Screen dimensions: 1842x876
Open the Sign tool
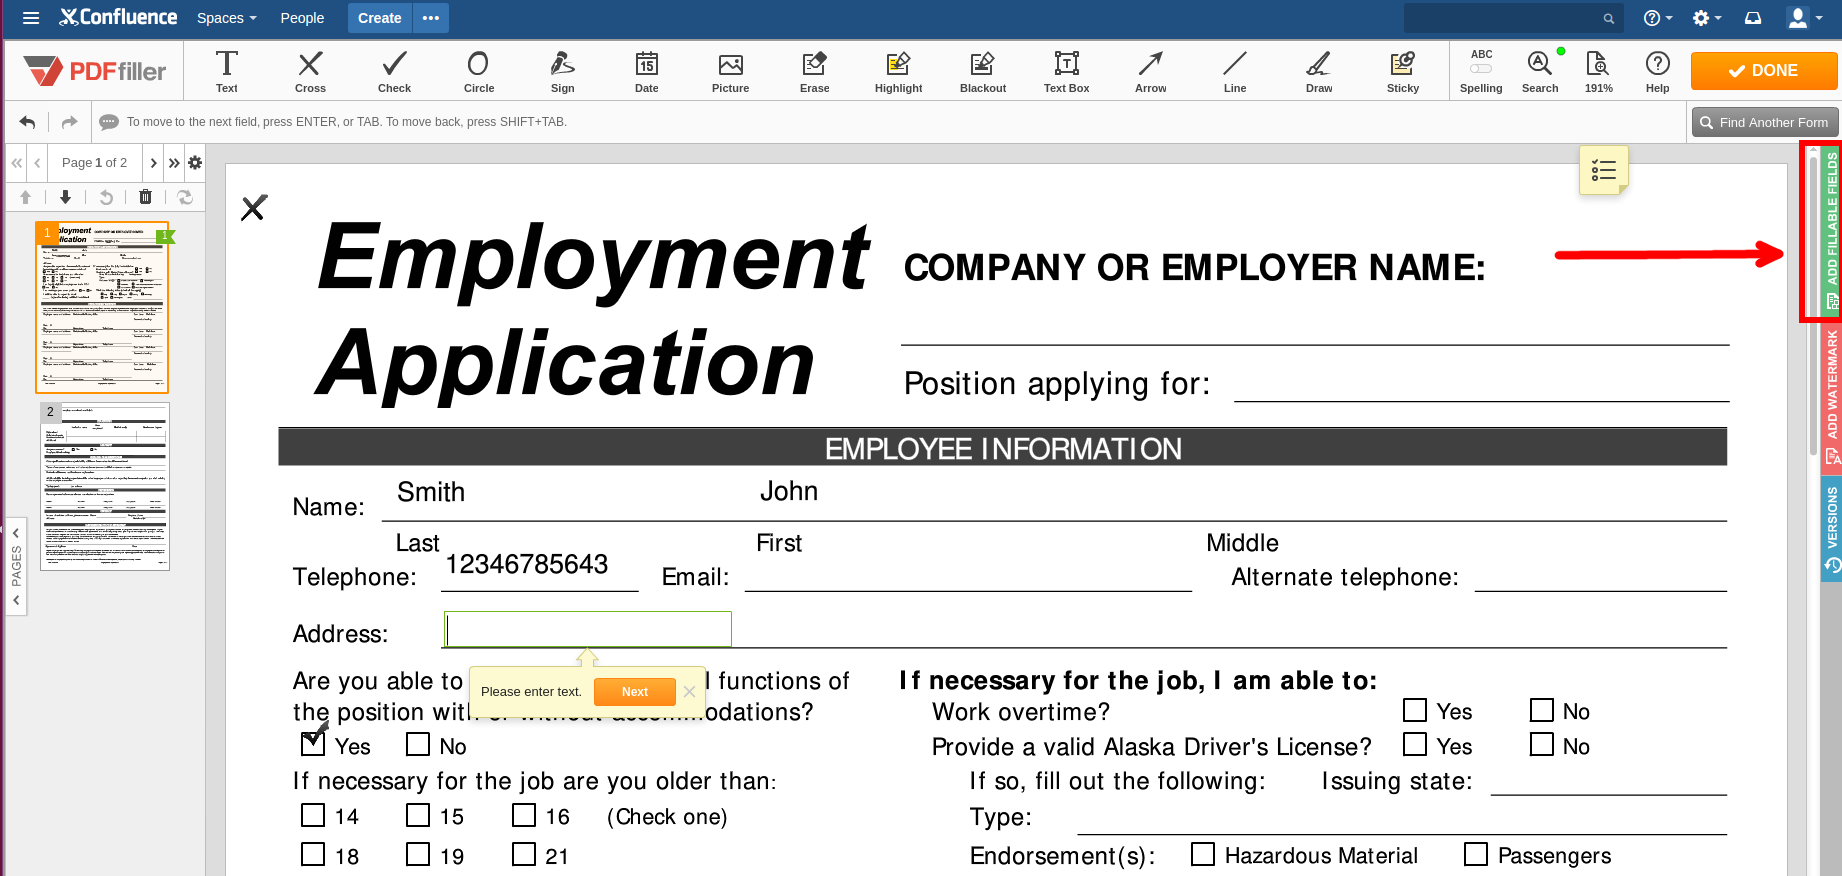click(562, 71)
